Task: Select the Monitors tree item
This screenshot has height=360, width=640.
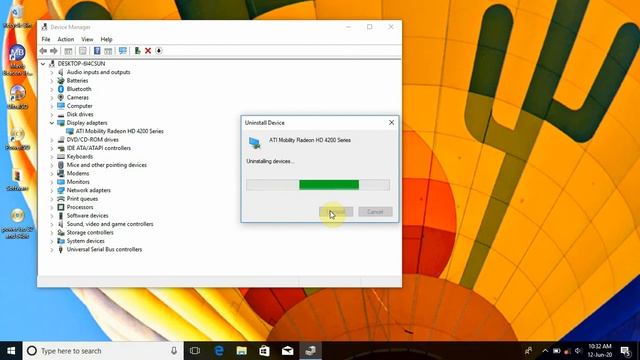Action: pos(78,182)
